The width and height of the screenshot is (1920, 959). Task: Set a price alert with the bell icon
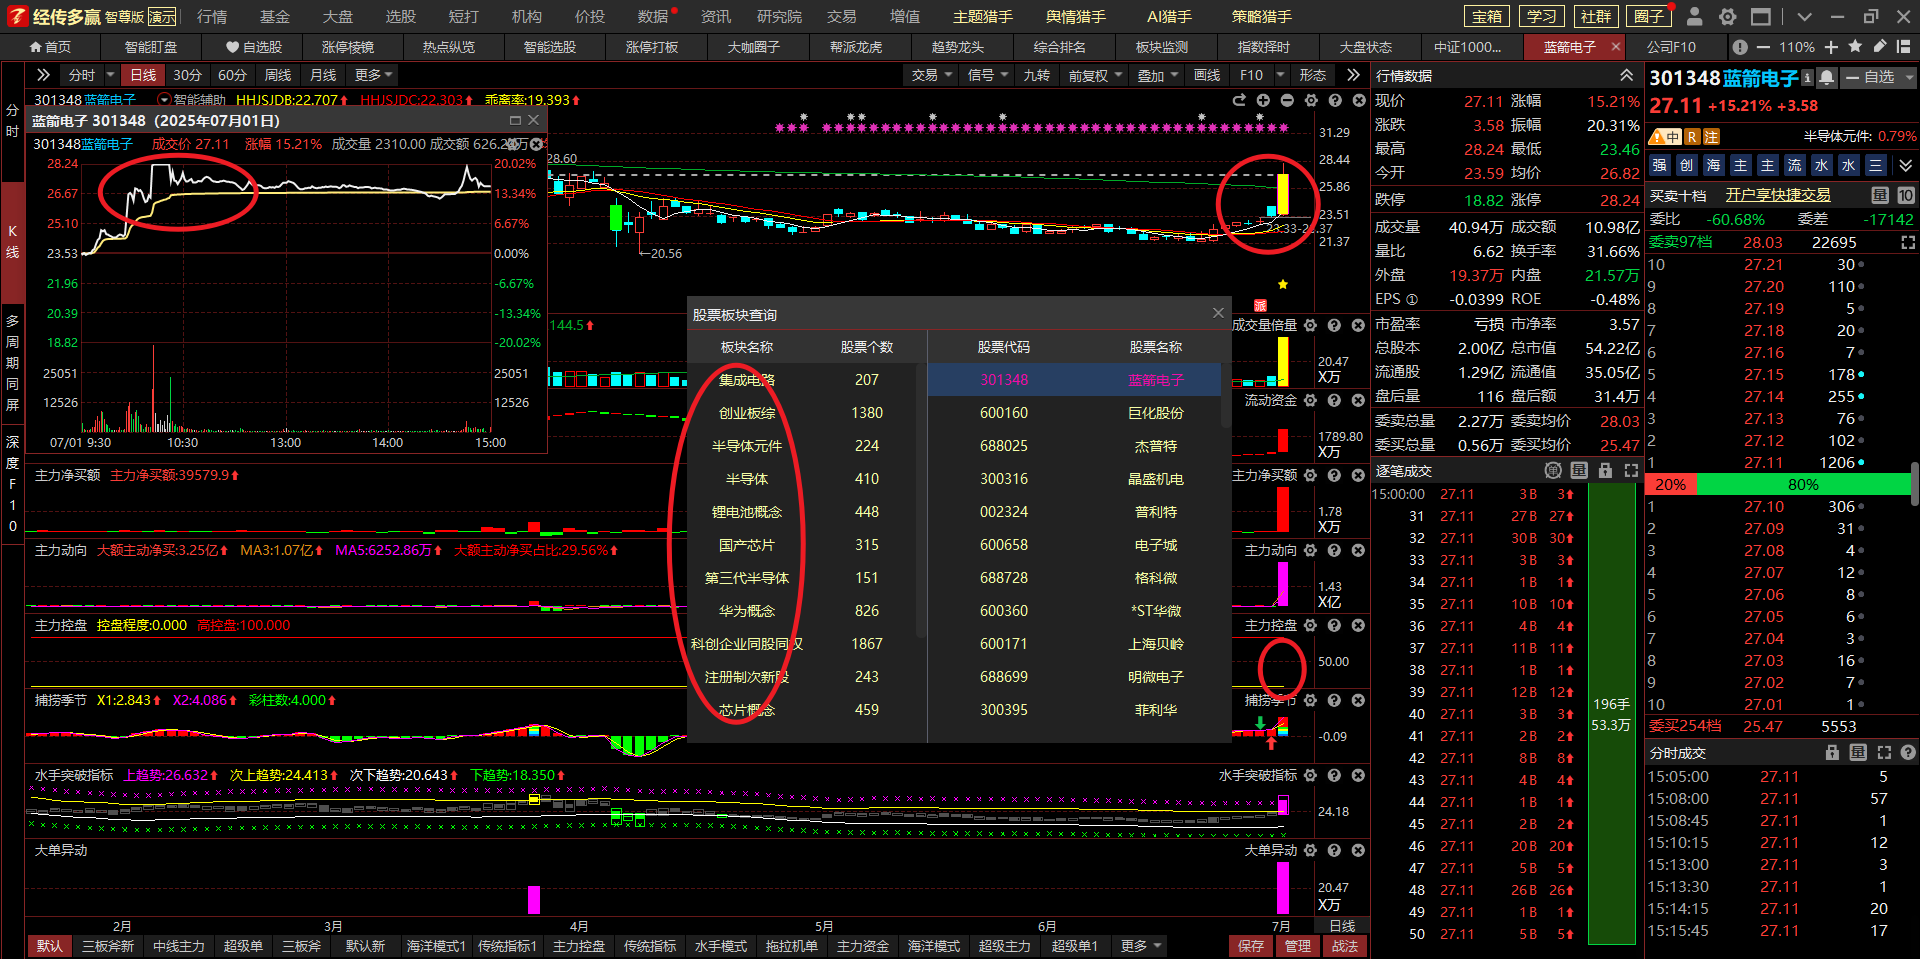(1826, 77)
